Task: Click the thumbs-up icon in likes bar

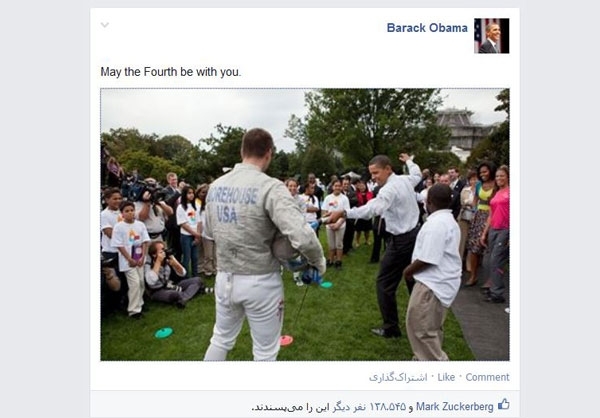Action: pyautogui.click(x=504, y=405)
